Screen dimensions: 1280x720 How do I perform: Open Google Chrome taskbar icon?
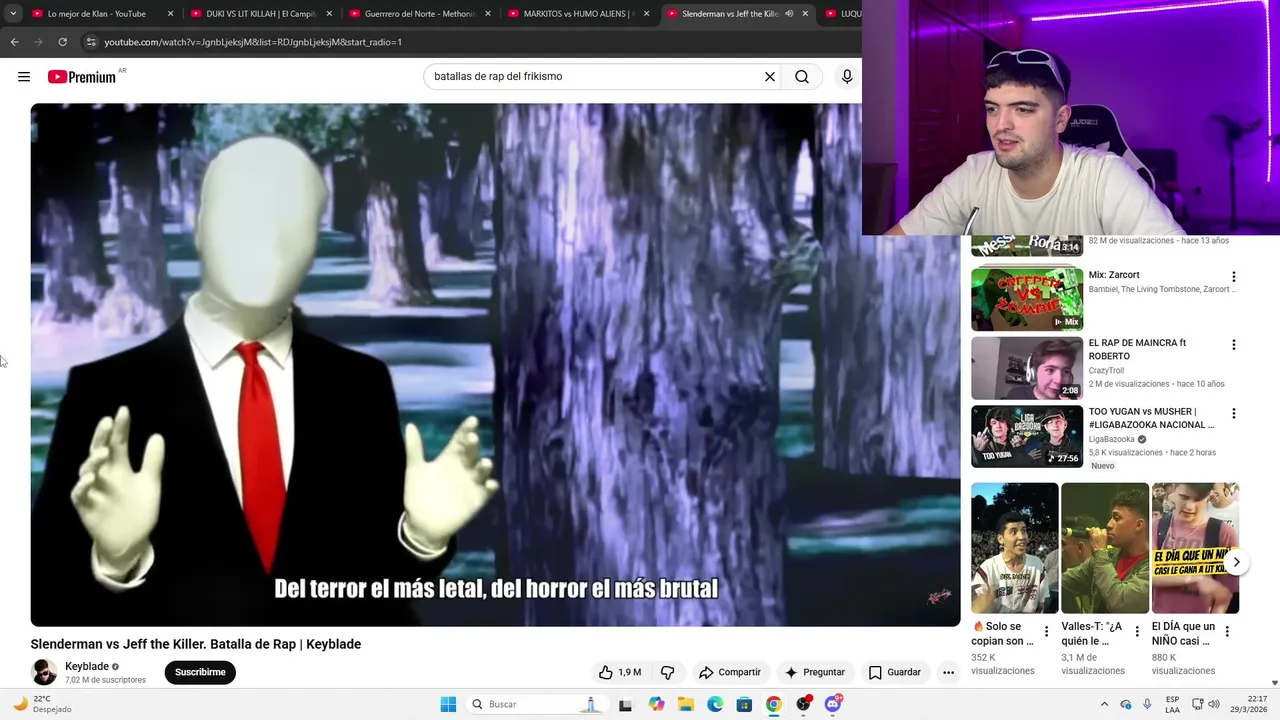pyautogui.click(x=773, y=704)
